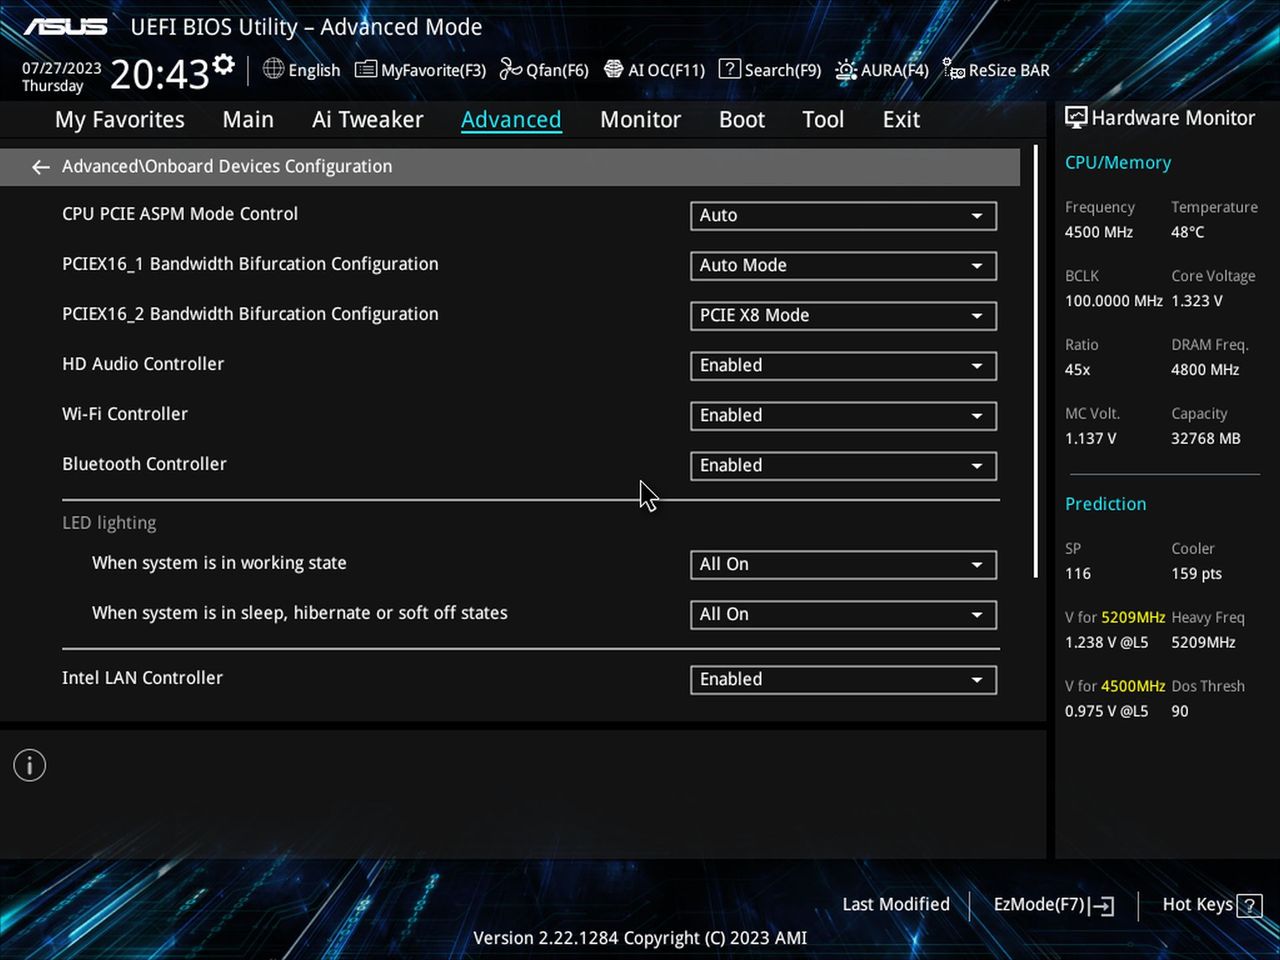
Task: Go back using the arrow icon
Action: tap(40, 167)
